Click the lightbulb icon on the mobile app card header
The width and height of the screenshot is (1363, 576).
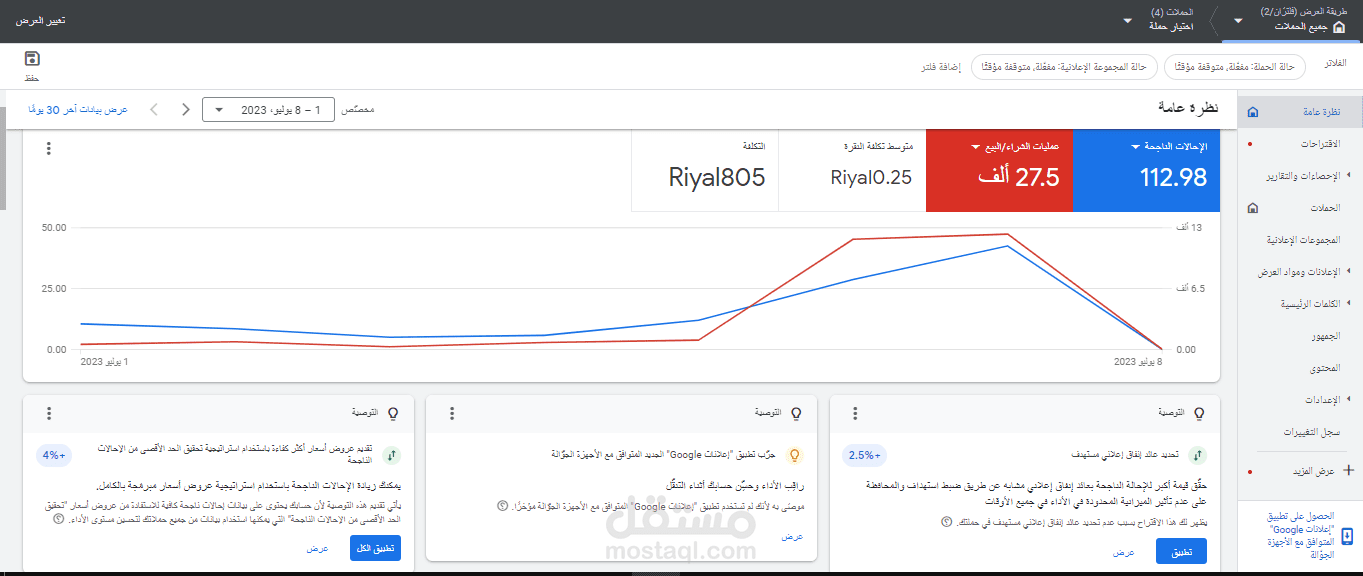click(x=796, y=413)
